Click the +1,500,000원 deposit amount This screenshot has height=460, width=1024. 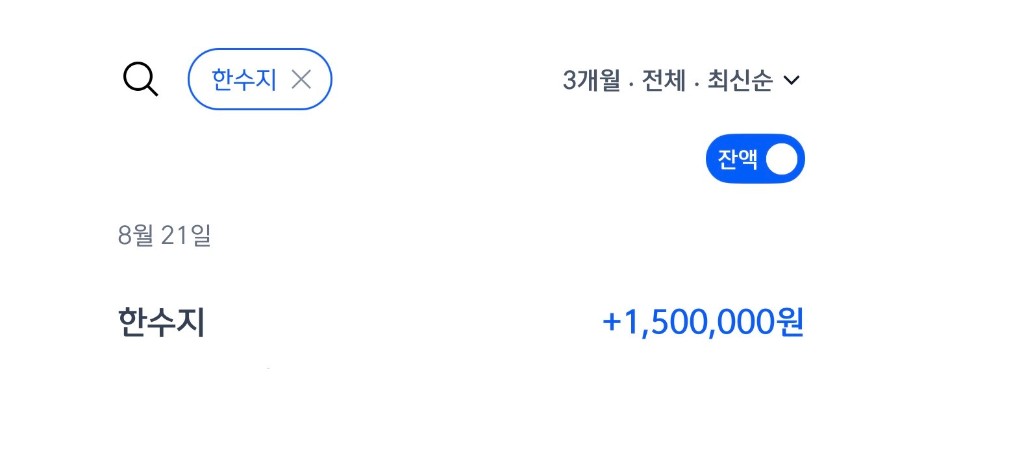[703, 322]
